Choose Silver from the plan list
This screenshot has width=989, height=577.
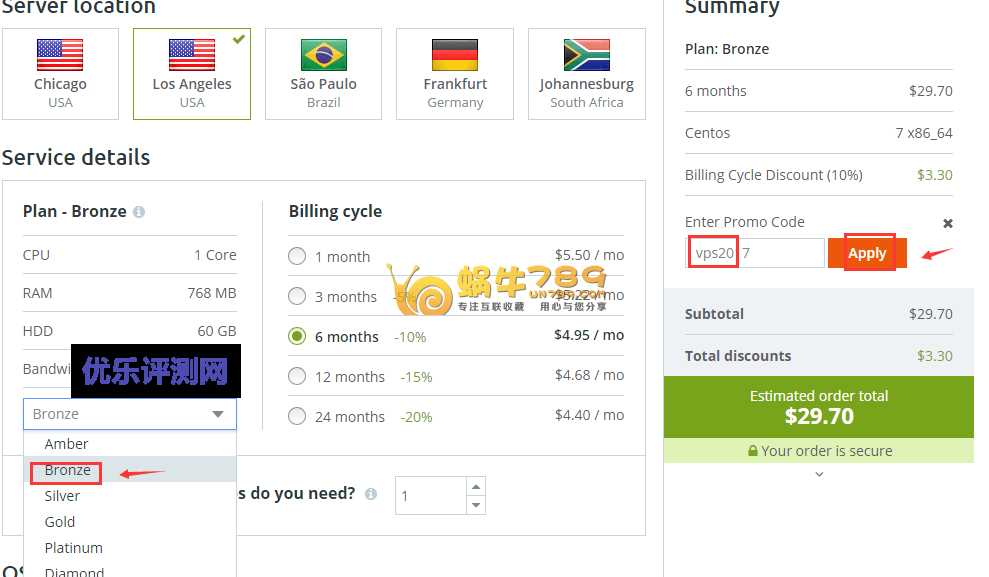click(62, 496)
